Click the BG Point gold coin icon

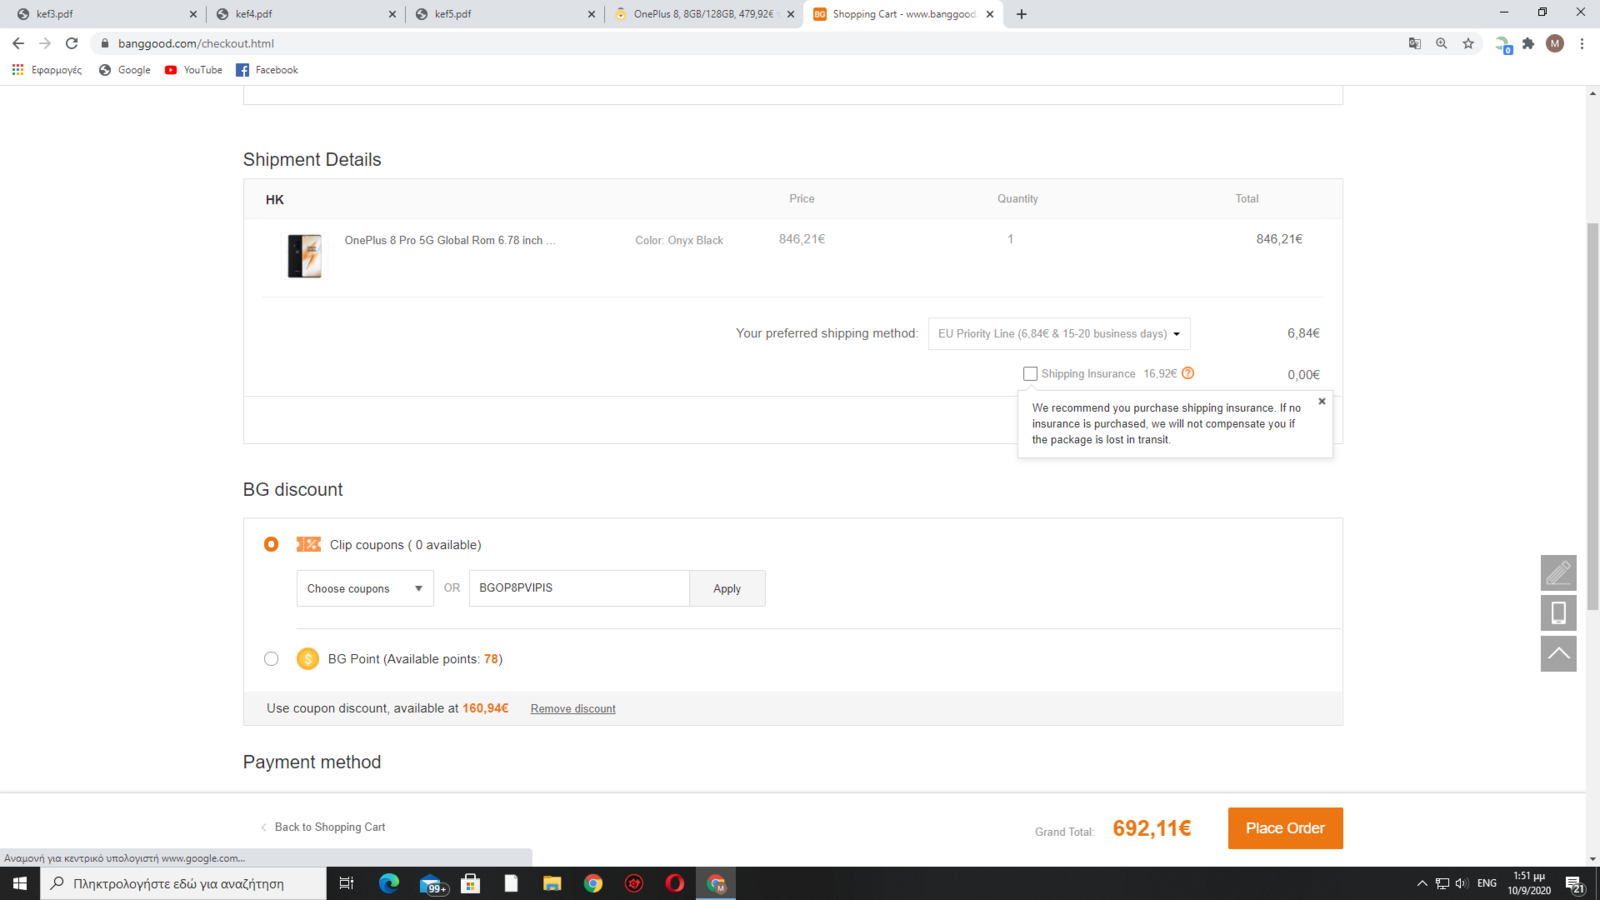coord(307,658)
